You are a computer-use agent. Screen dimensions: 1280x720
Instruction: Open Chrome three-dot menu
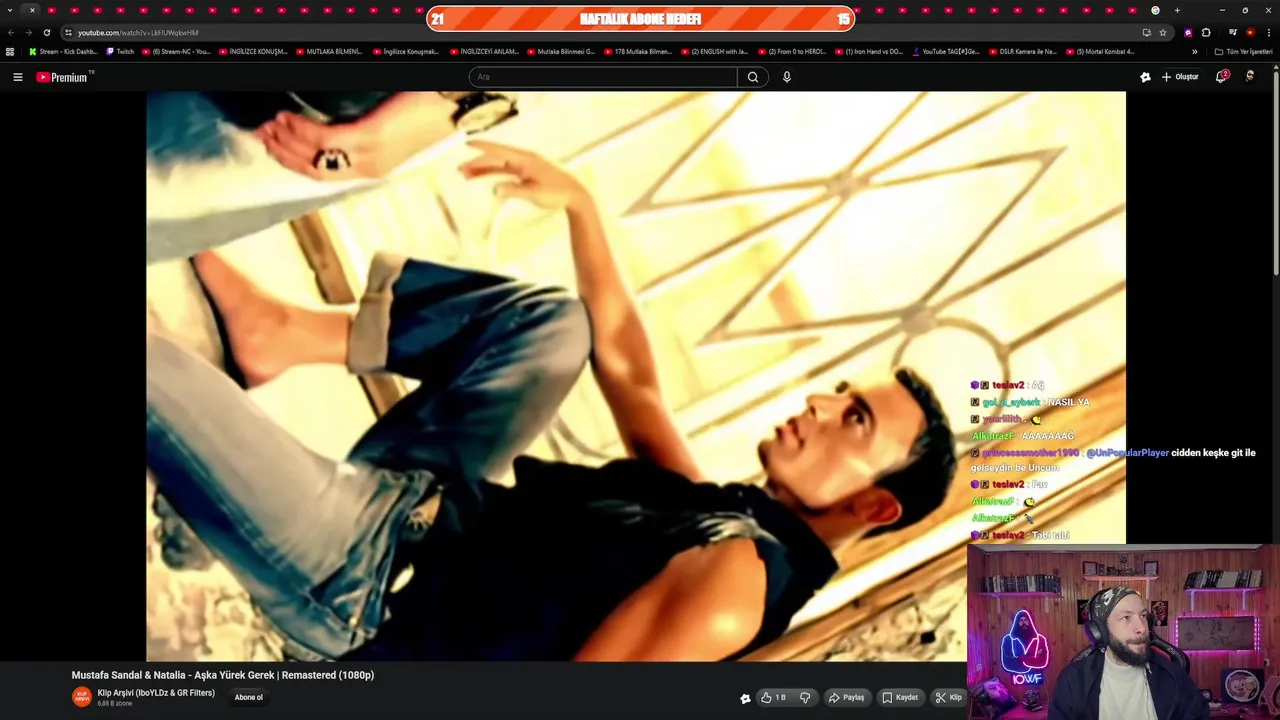click(x=1268, y=33)
